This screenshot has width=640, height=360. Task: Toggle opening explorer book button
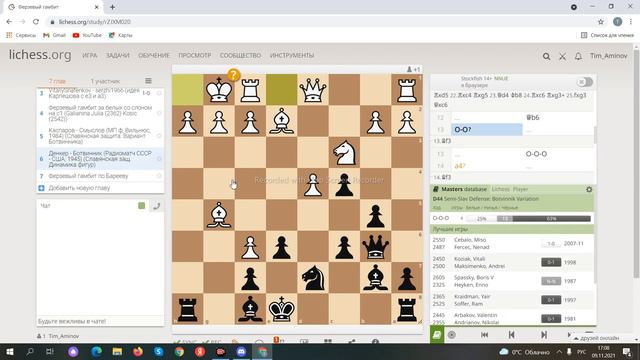click(x=437, y=335)
